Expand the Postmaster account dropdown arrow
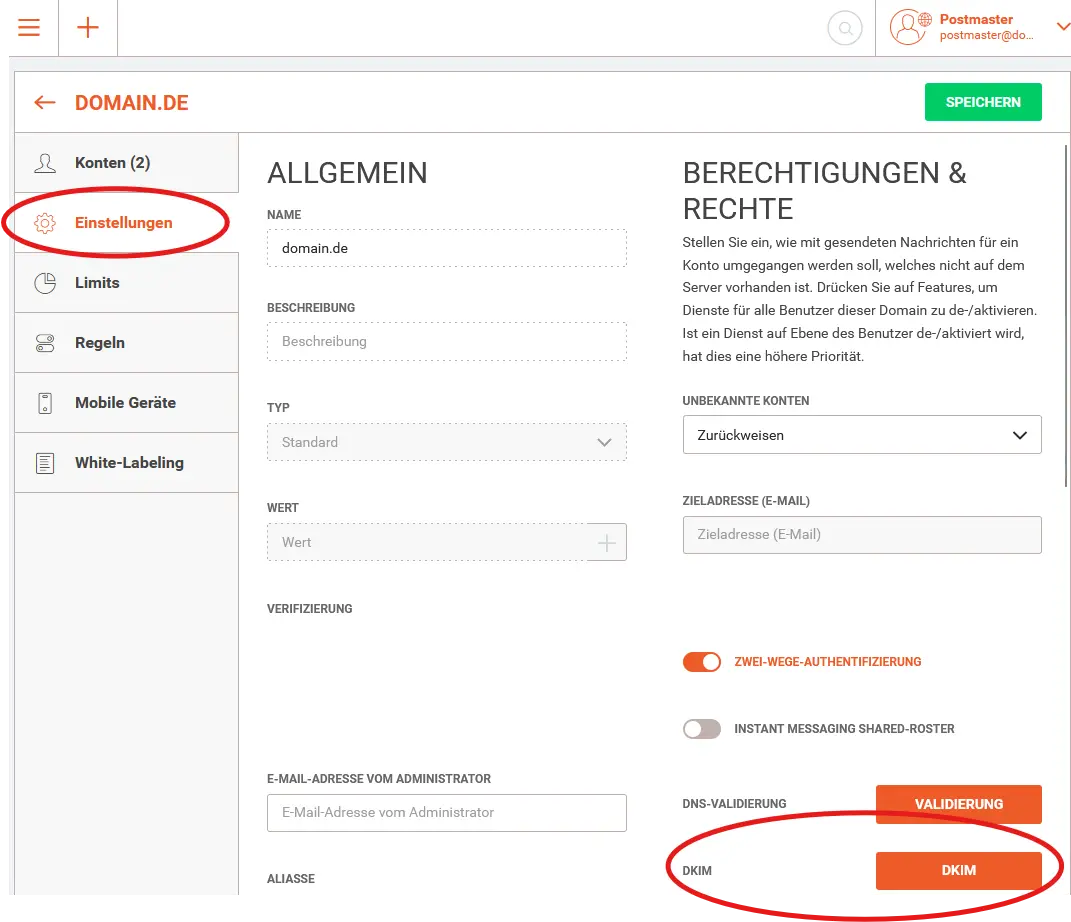Image resolution: width=1071 pixels, height=922 pixels. click(1063, 27)
